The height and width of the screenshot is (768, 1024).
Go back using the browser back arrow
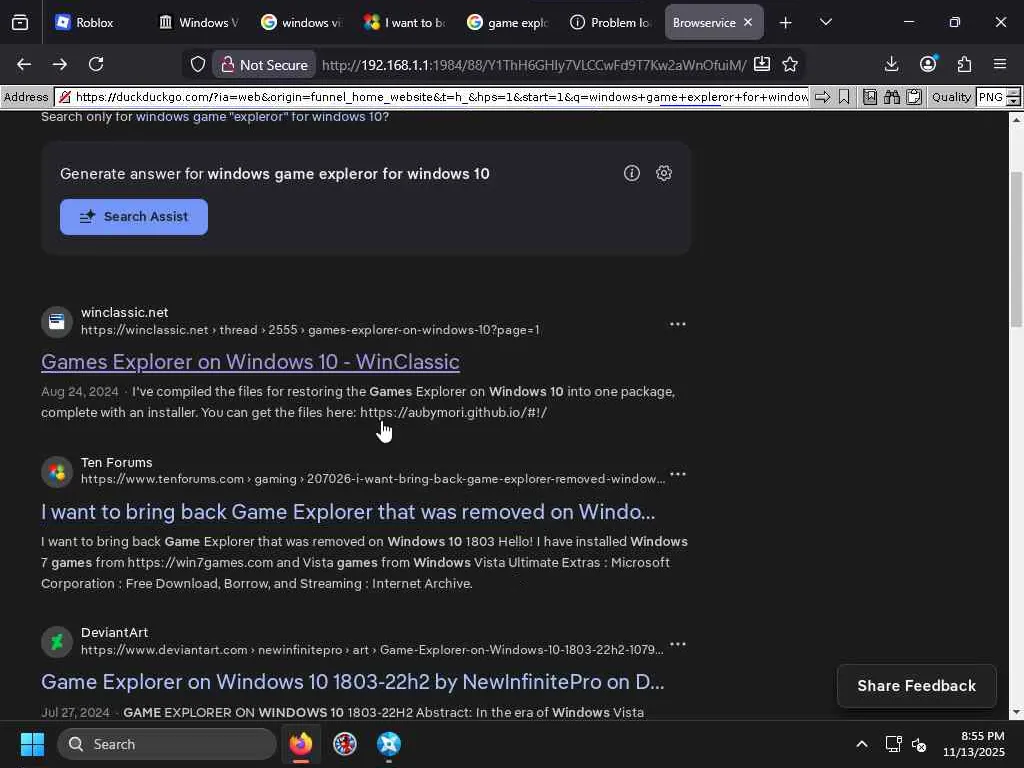(x=24, y=64)
